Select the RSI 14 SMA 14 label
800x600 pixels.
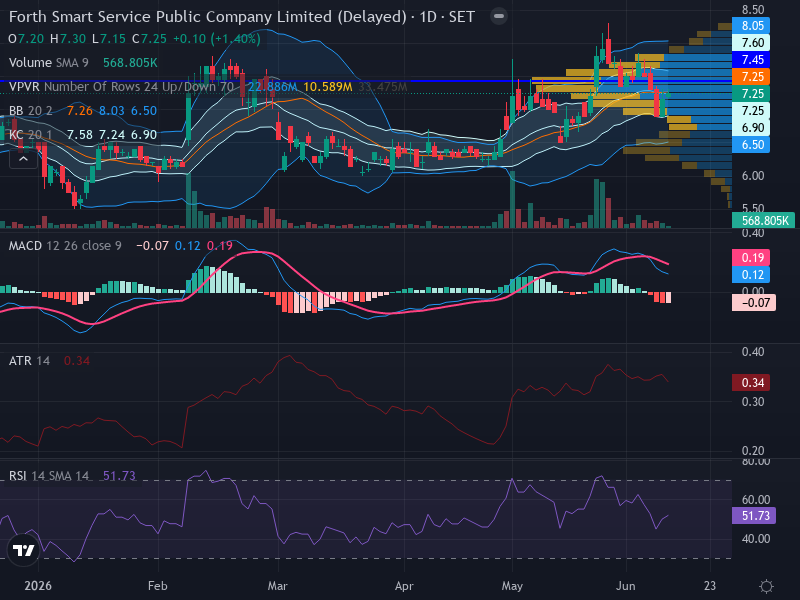point(49,476)
